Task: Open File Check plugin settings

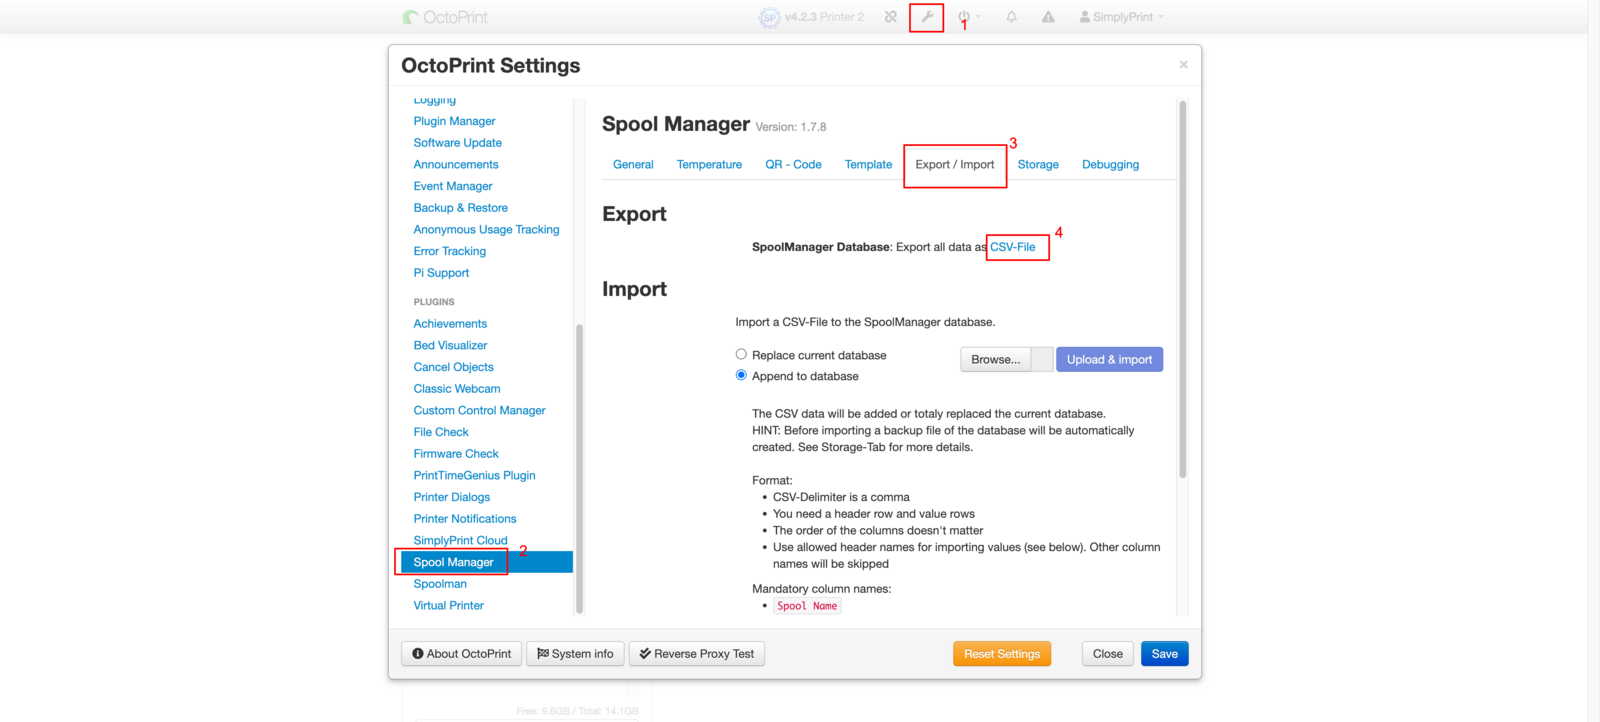Action: (441, 432)
